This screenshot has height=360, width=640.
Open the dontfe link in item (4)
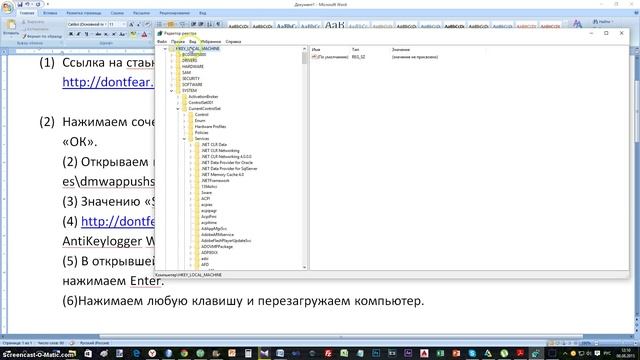pos(118,222)
